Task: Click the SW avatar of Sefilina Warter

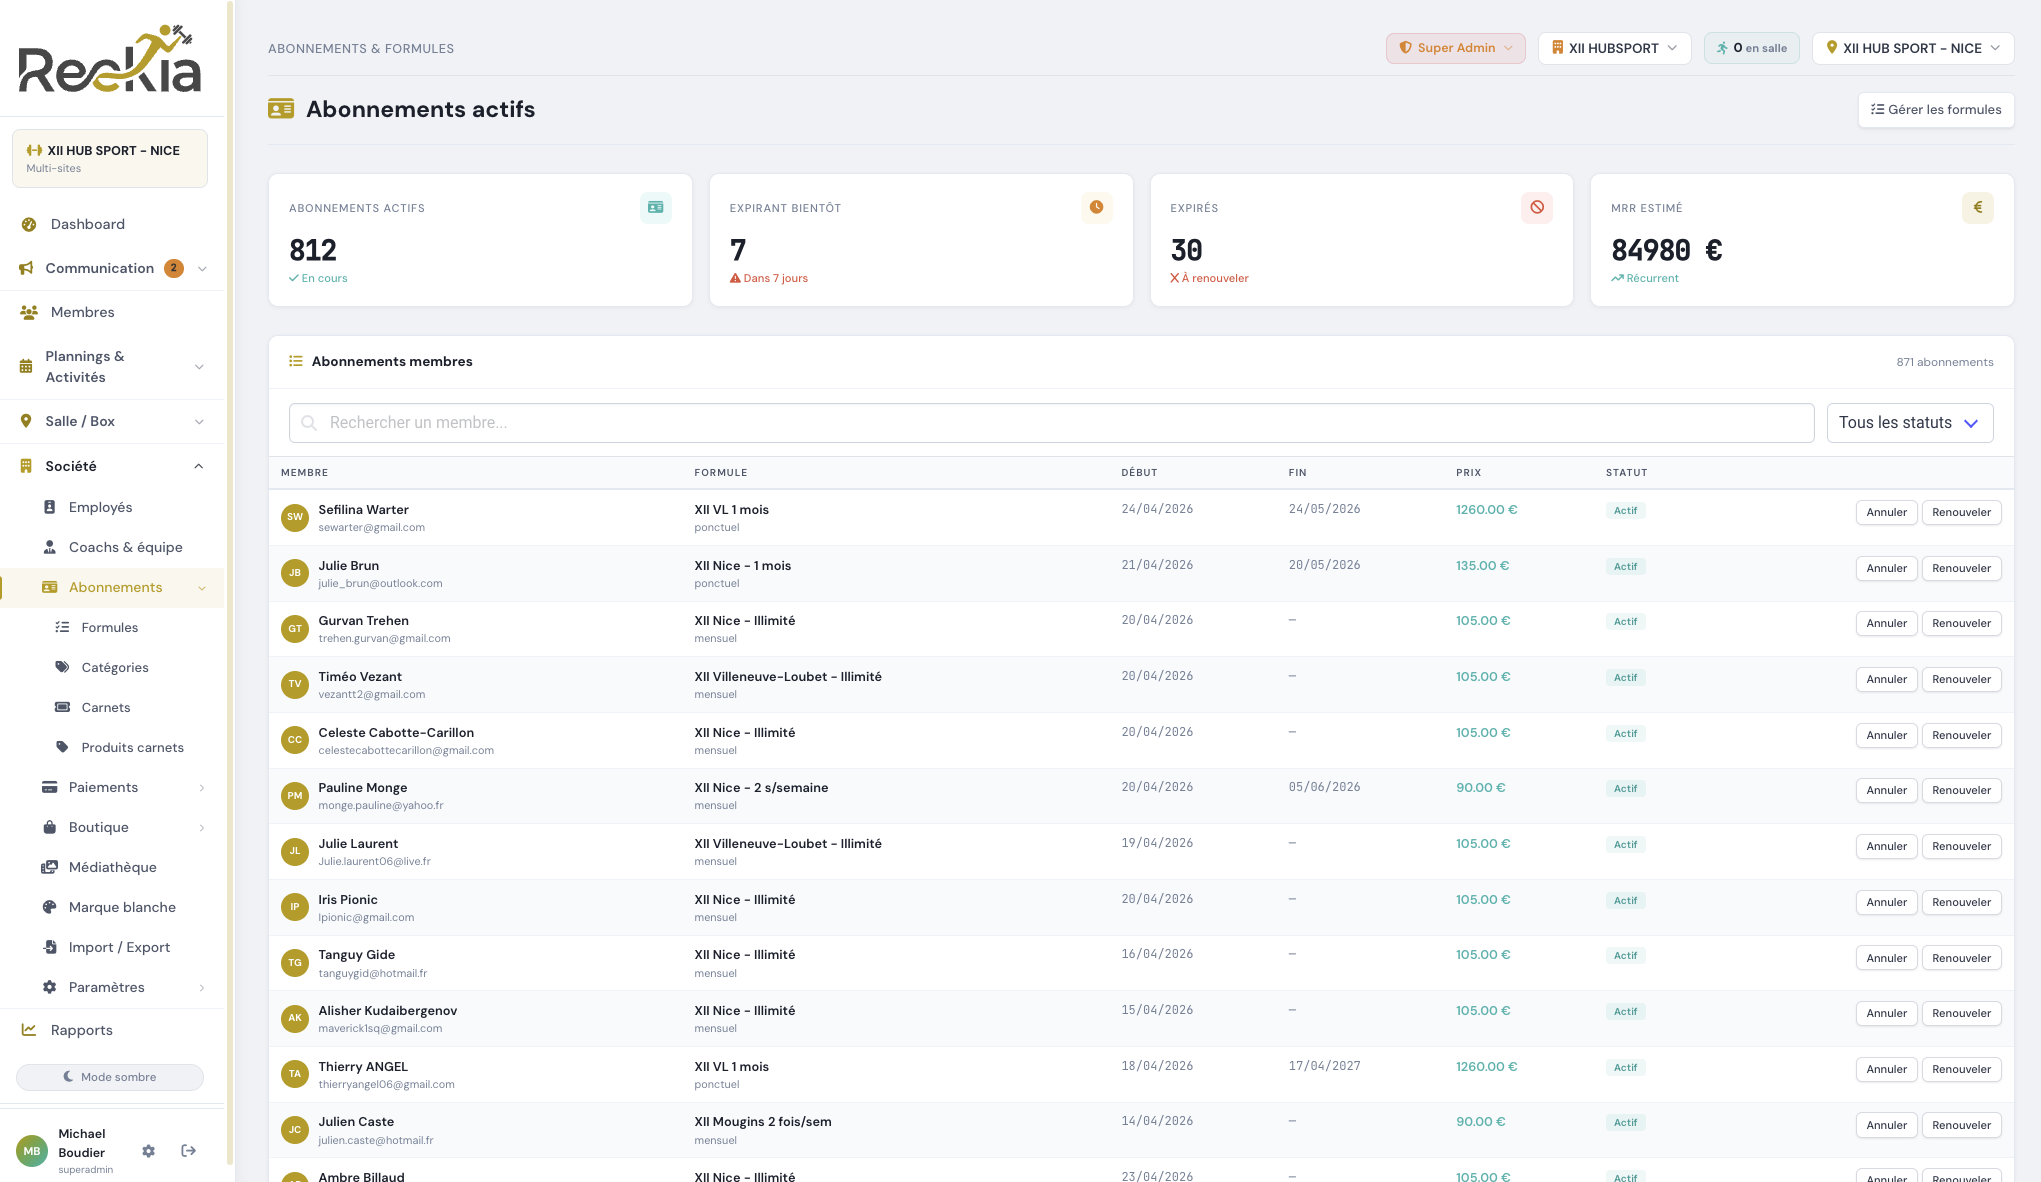Action: coord(295,518)
